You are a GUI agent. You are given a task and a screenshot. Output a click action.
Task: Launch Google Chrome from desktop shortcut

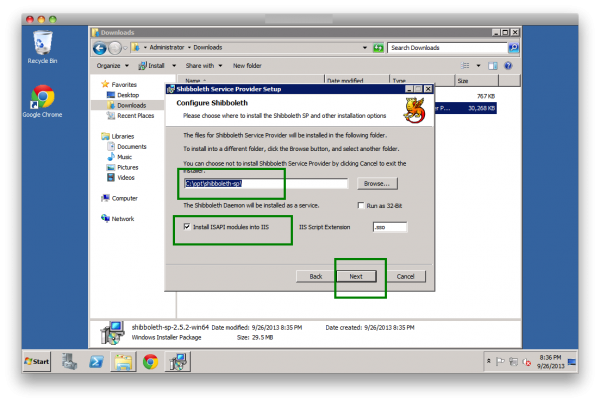(x=42, y=99)
